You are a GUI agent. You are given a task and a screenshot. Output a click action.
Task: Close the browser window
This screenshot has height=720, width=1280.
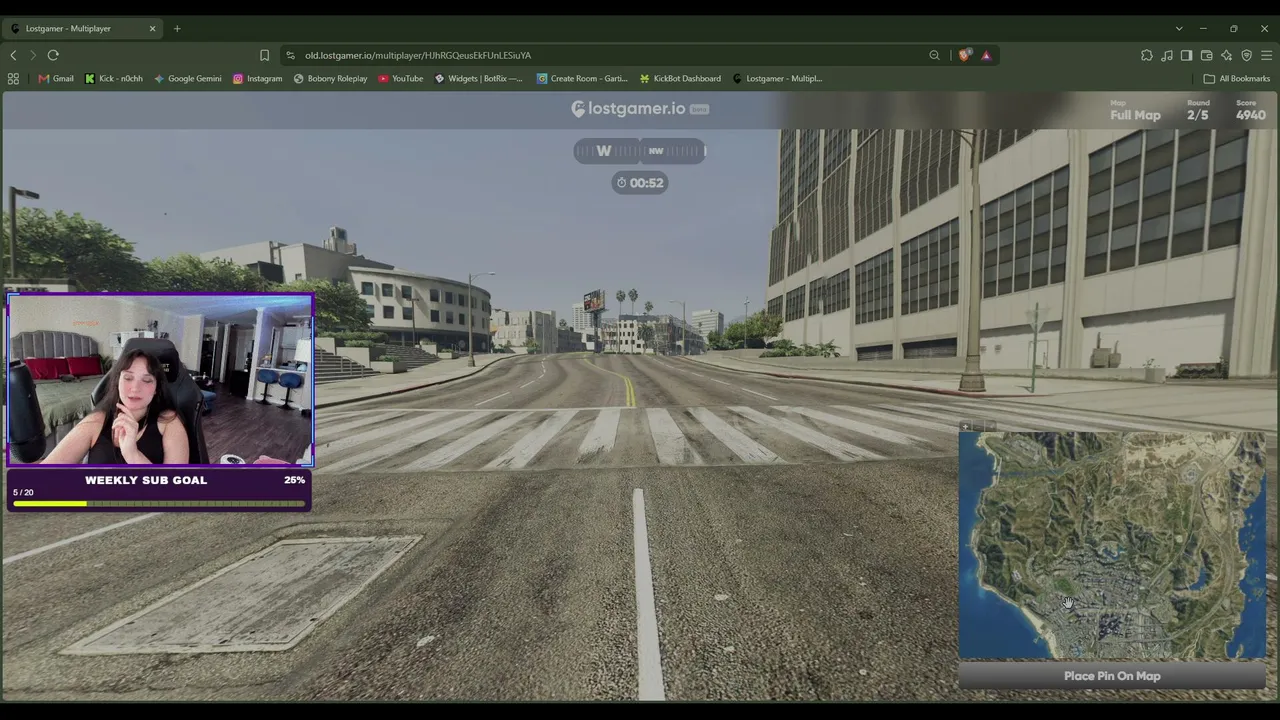click(1264, 28)
